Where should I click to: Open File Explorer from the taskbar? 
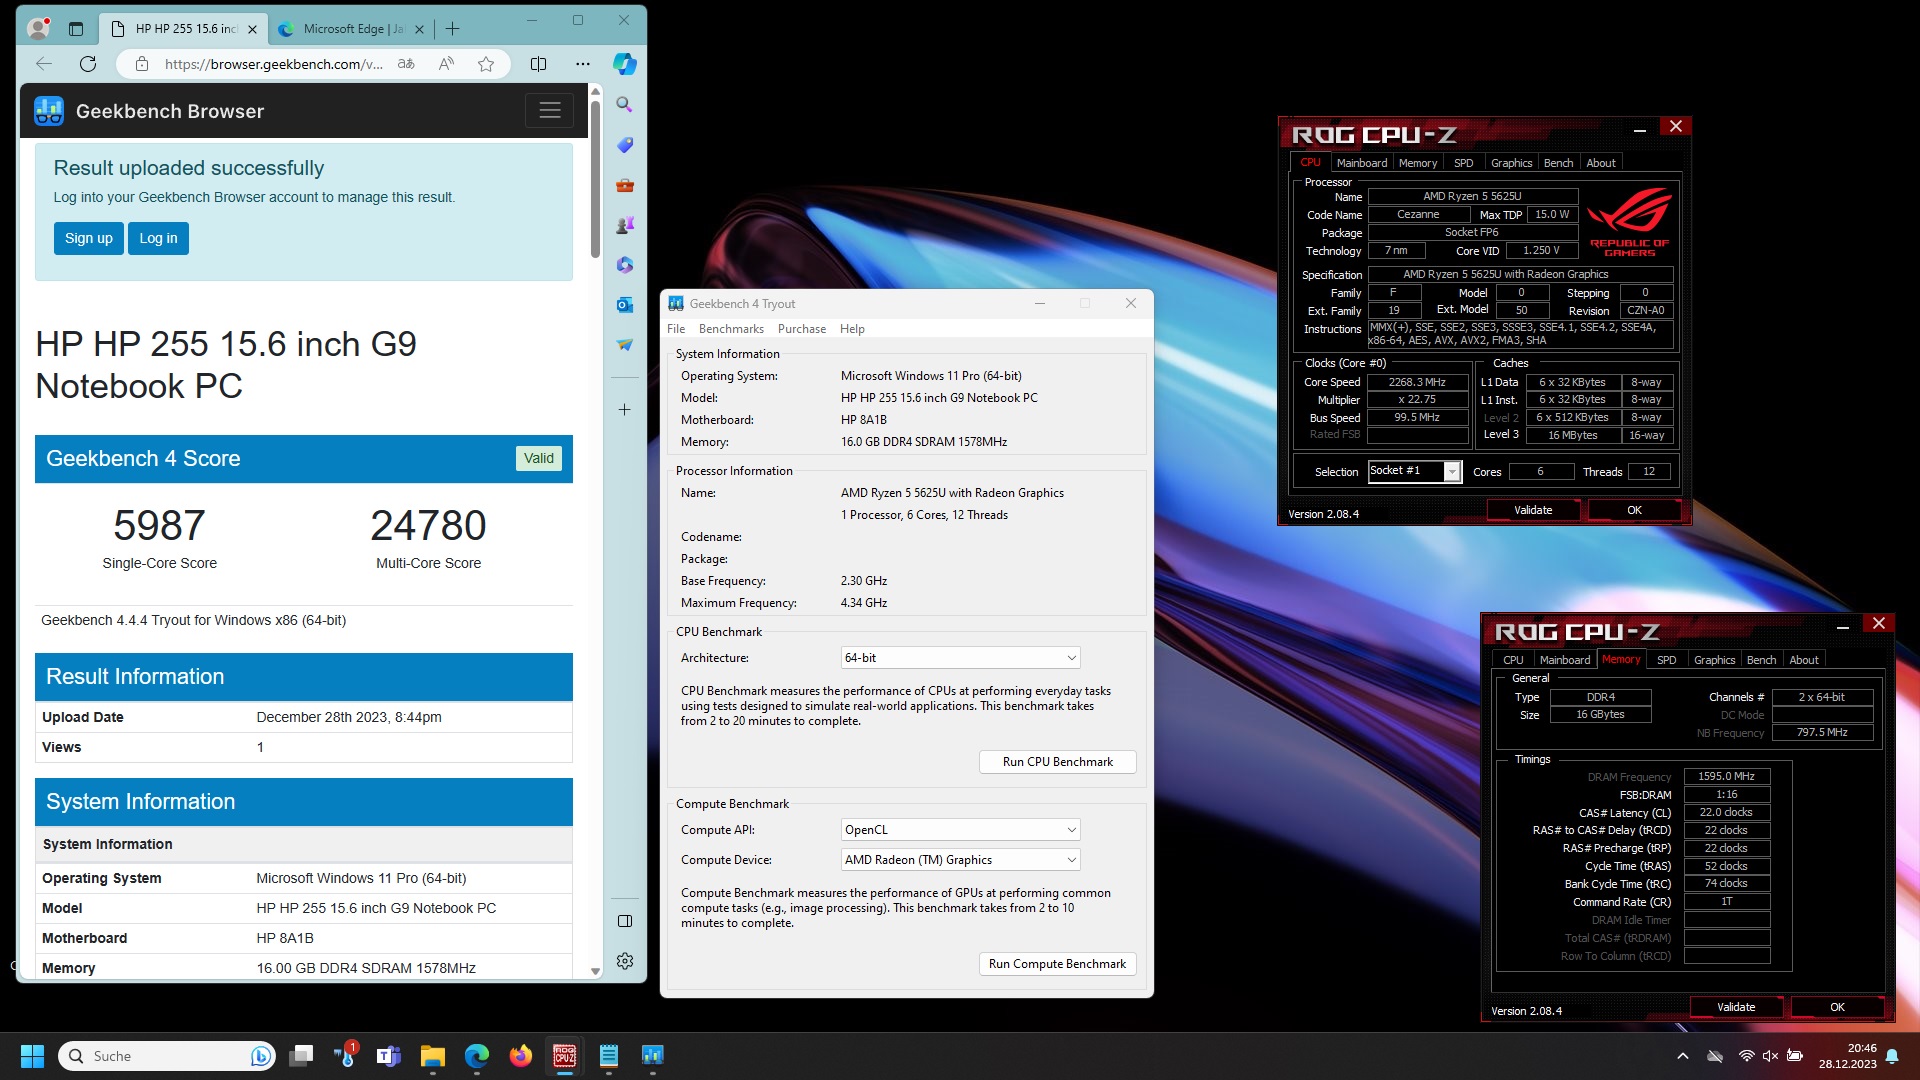(x=432, y=1056)
